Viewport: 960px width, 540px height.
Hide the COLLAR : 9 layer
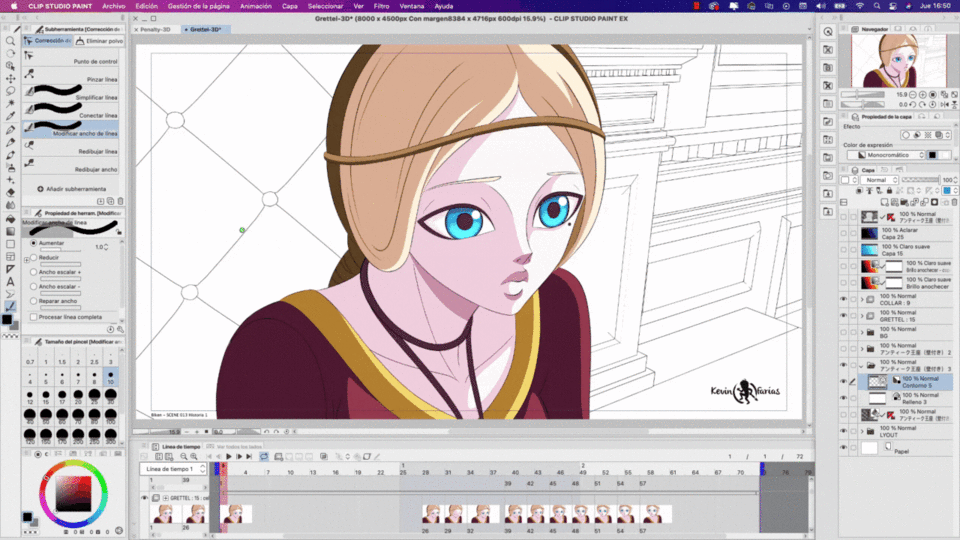pos(843,299)
